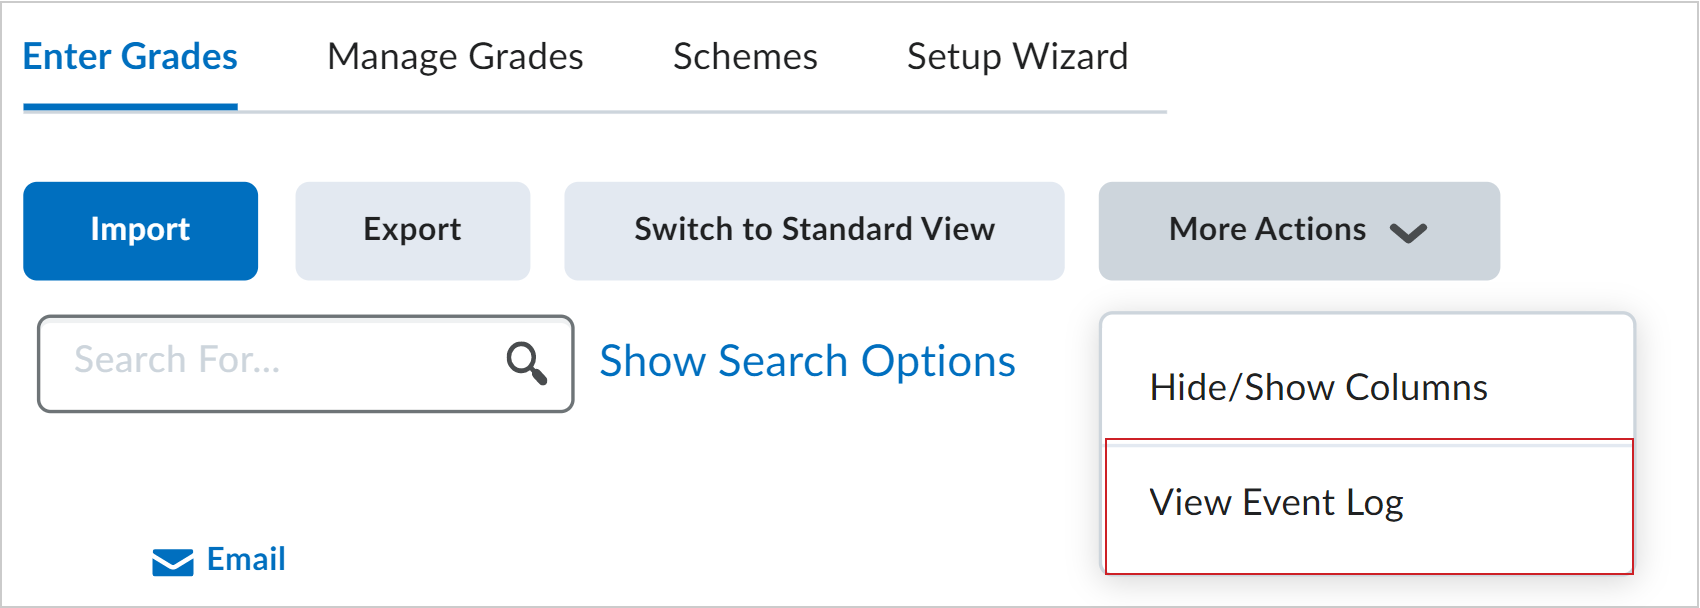Viewport: 1700px width, 608px height.
Task: Switch to the Manage Grades tab
Action: coord(454,57)
